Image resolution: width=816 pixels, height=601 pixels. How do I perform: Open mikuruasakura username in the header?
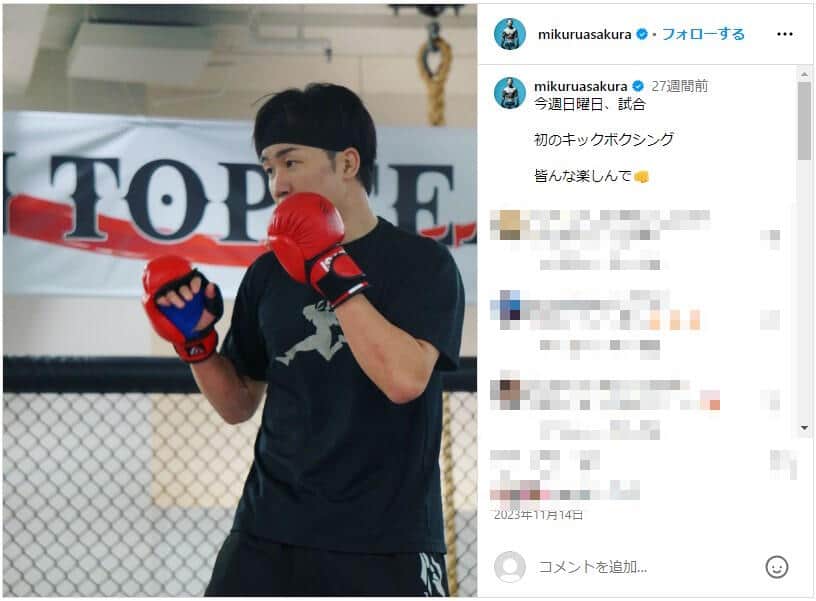pyautogui.click(x=584, y=34)
